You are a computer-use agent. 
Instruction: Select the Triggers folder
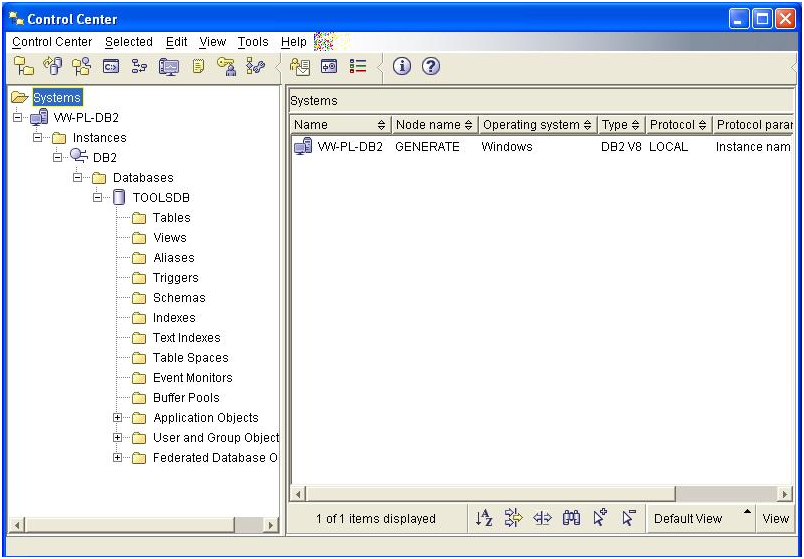coord(165,277)
